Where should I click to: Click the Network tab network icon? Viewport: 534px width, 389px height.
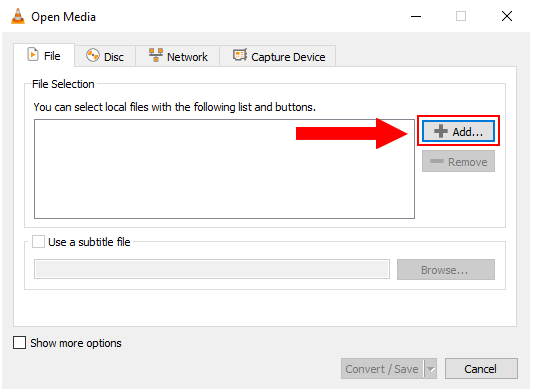point(156,55)
